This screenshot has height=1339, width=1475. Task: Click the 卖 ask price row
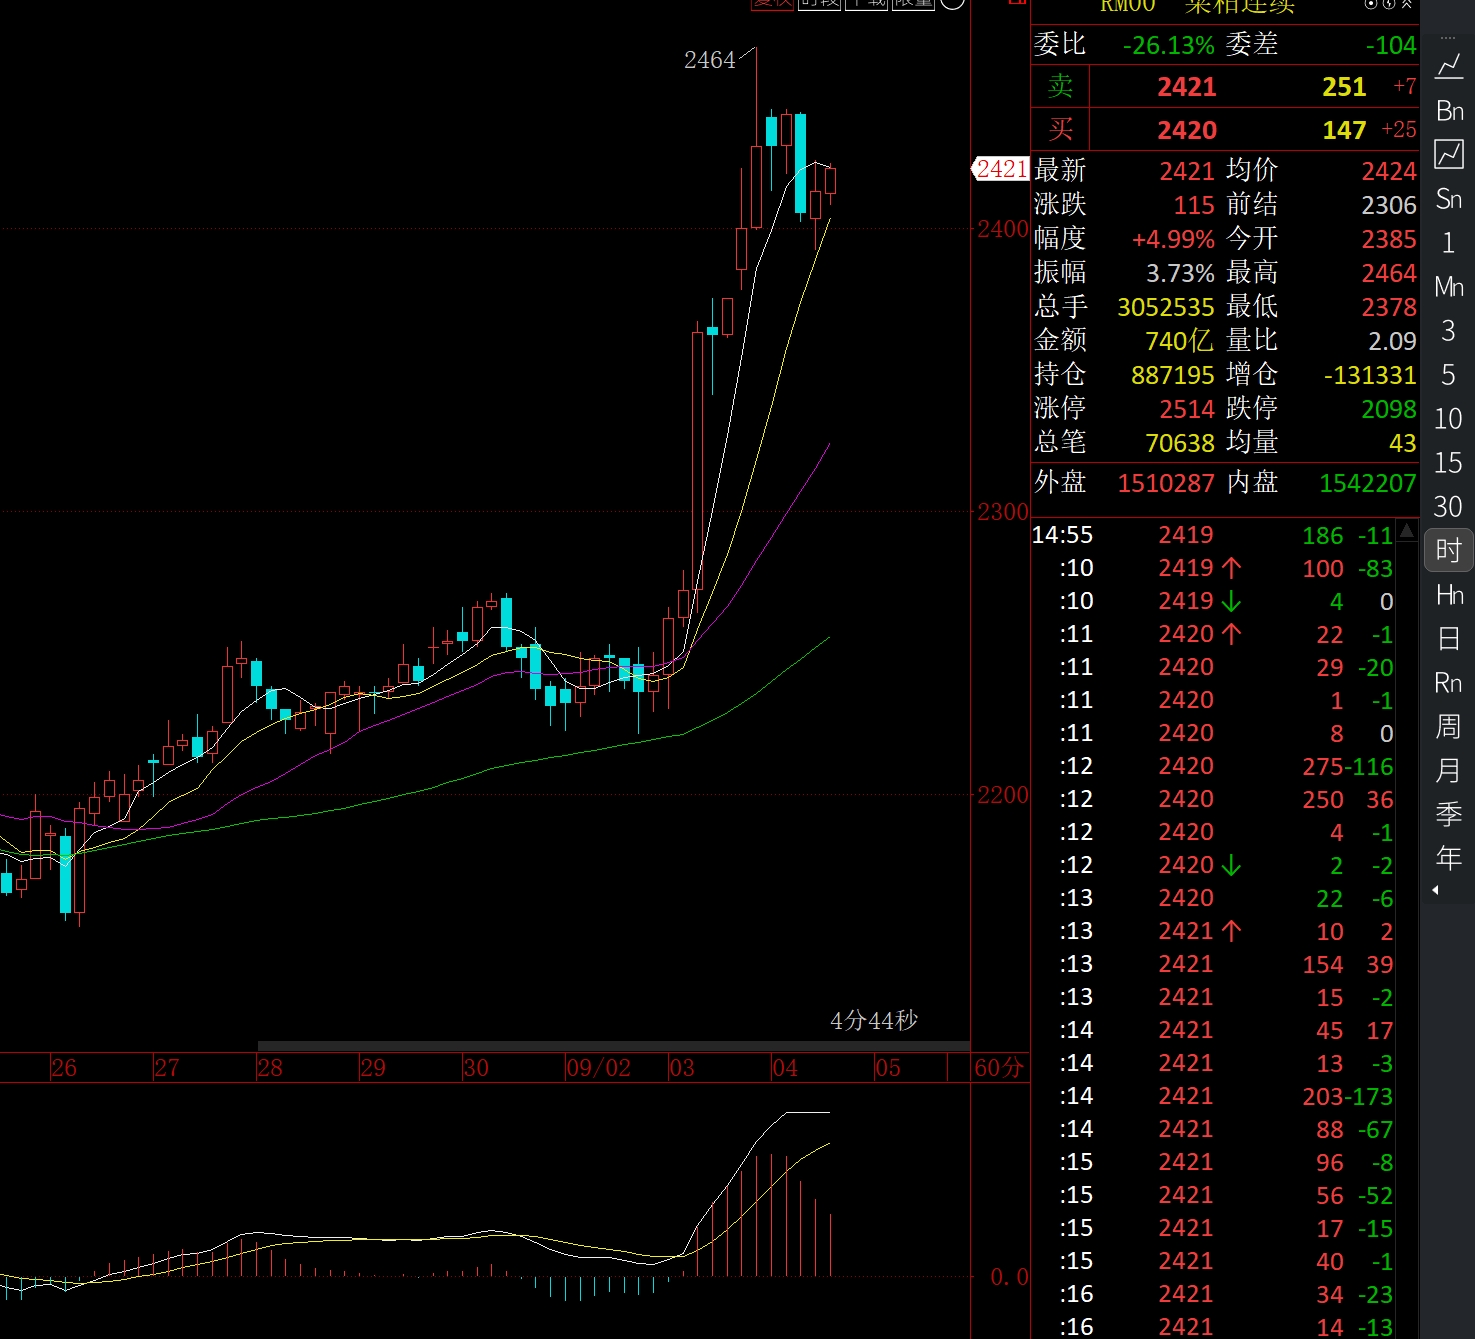pyautogui.click(x=1225, y=86)
